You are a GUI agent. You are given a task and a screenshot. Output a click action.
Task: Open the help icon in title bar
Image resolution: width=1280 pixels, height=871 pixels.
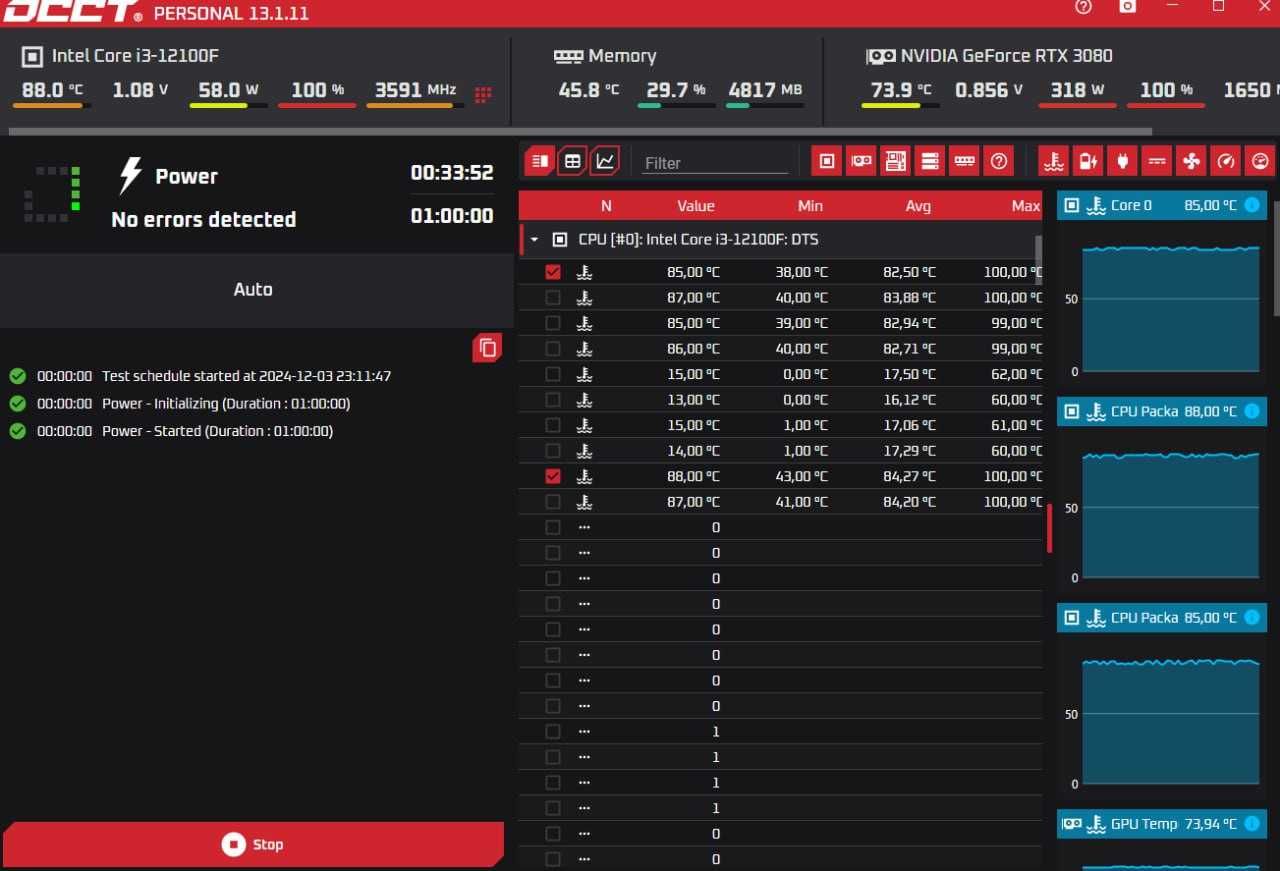(x=1083, y=6)
